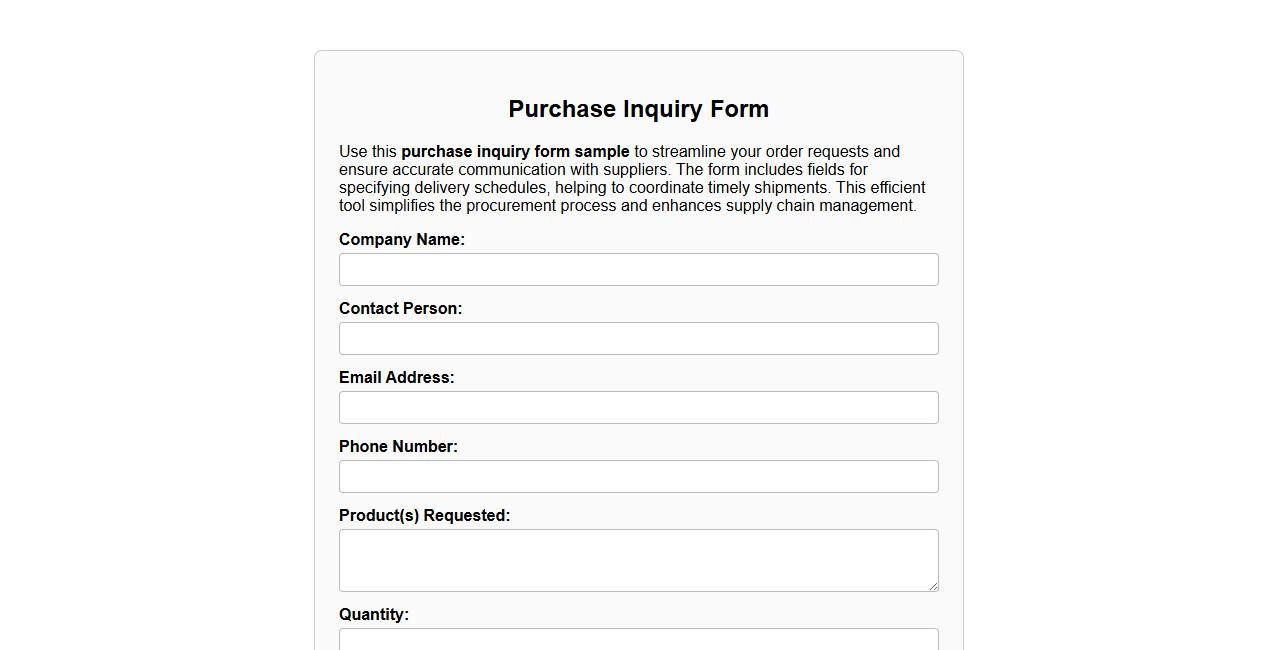Viewport: 1278px width, 650px height.
Task: Click the 'Quantity:' label
Action: (374, 614)
